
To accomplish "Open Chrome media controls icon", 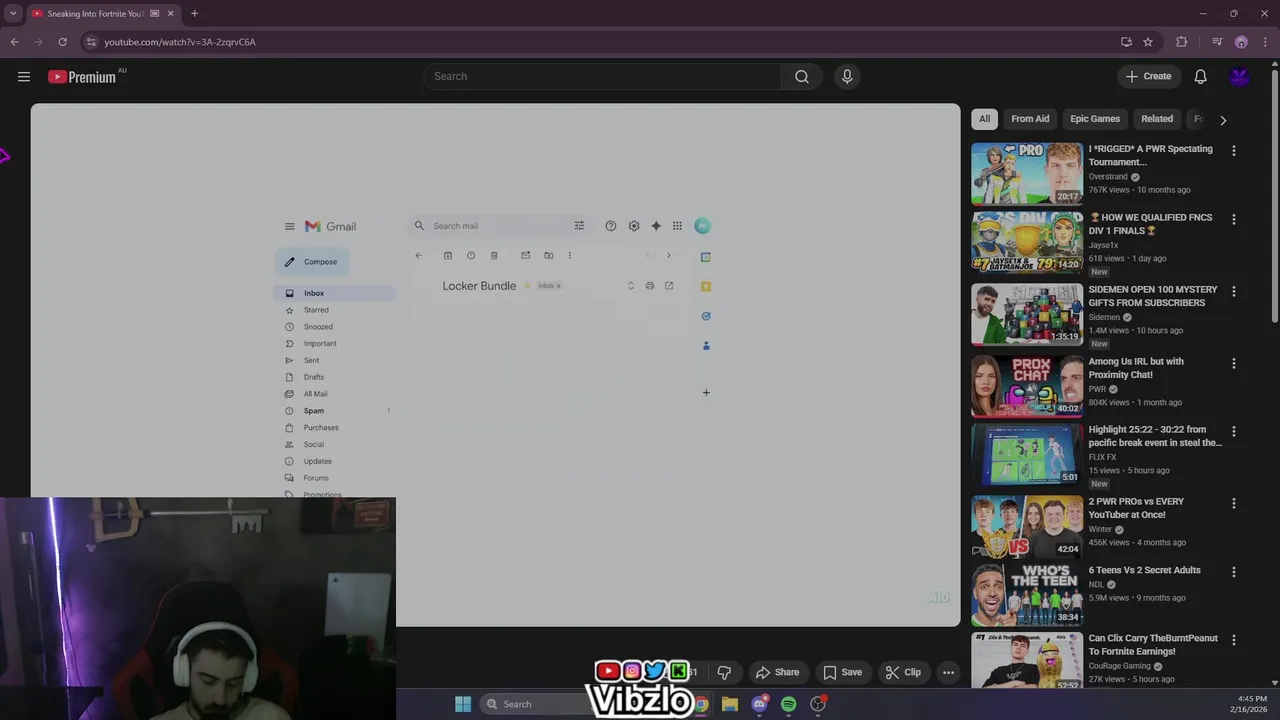I will click(1217, 42).
